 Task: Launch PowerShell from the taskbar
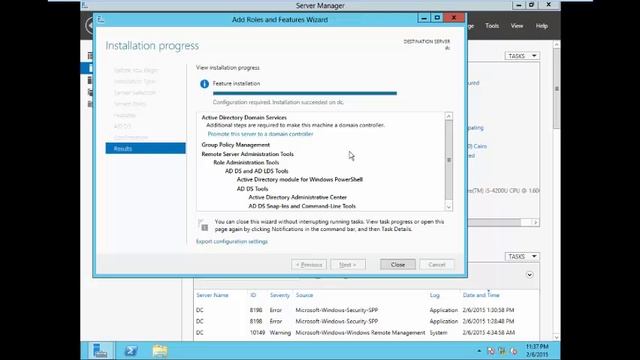tap(131, 351)
